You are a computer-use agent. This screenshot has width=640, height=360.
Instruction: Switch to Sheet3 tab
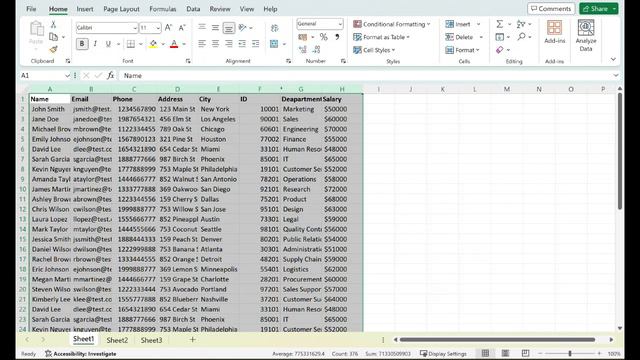coord(151,340)
